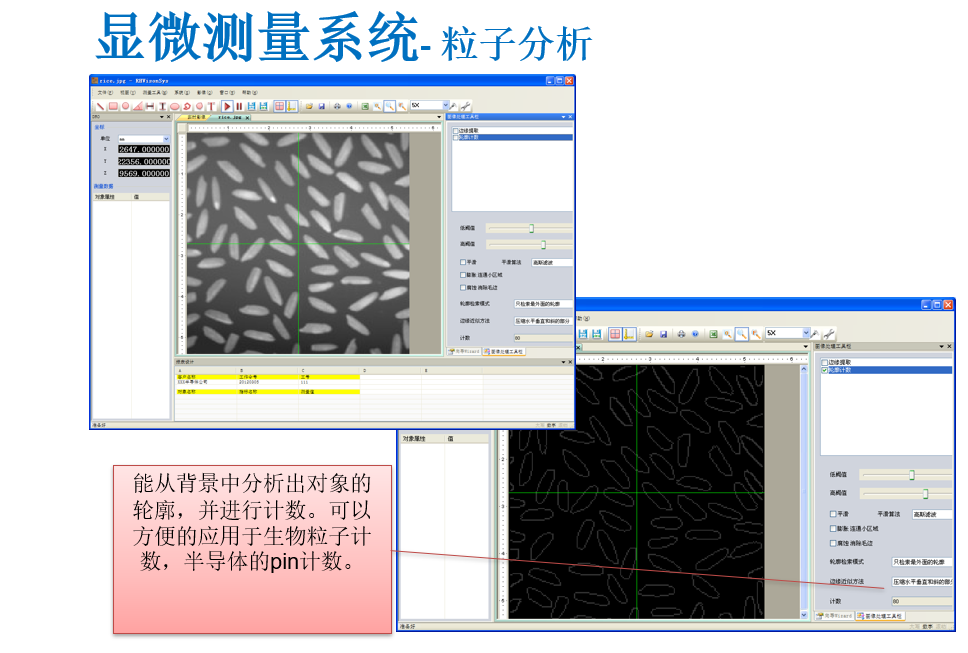The width and height of the screenshot is (968, 653).
Task: Select the text T tool in rice.jpg window
Action: point(211,106)
